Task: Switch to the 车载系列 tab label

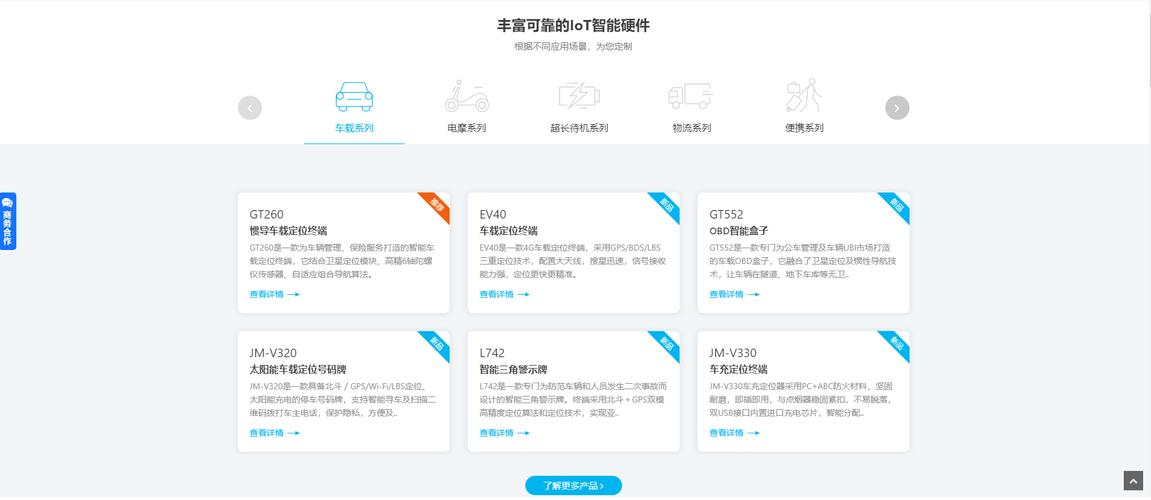Action: (x=355, y=128)
